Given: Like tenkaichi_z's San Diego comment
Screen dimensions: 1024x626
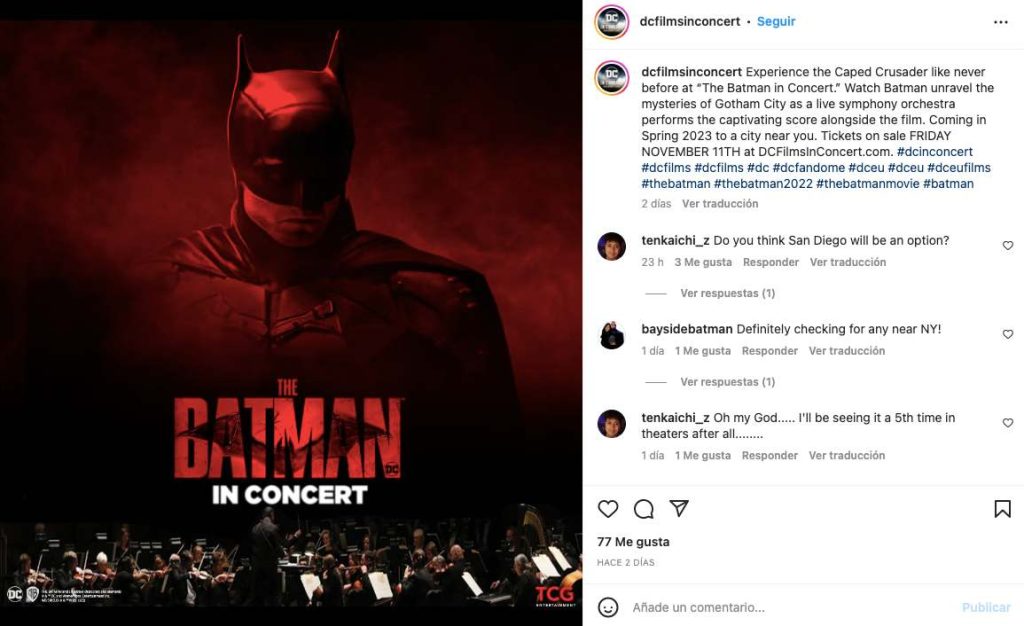Looking at the screenshot, I should click(1008, 244).
